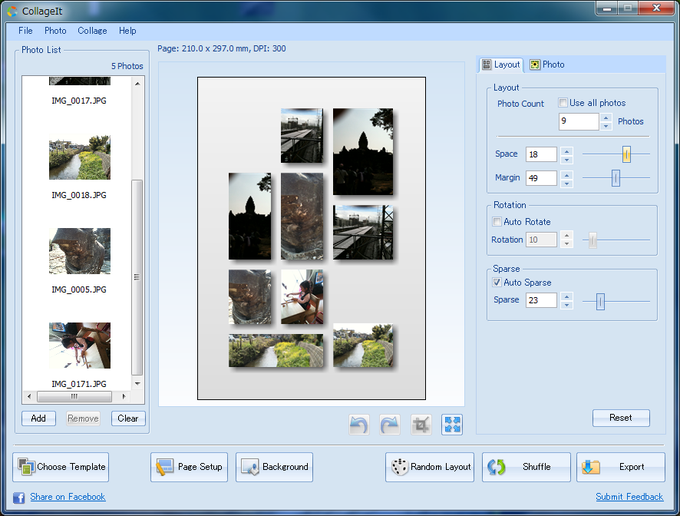Click the Sparse slider handle
Viewport: 680px width, 516px height.
[x=600, y=301]
